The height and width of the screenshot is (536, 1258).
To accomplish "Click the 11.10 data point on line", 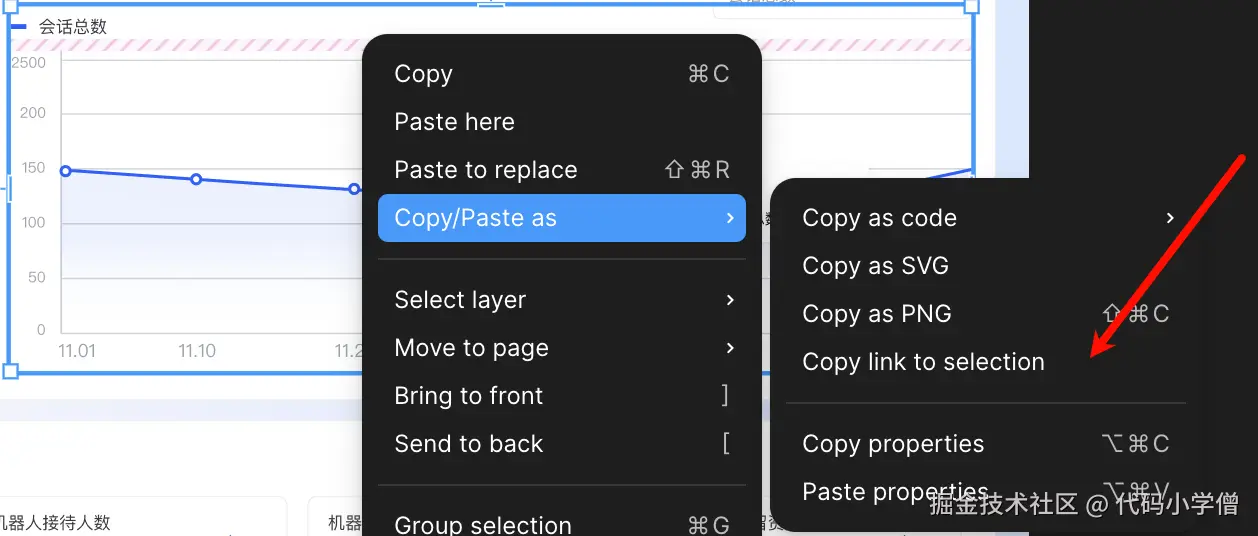I will tap(196, 180).
